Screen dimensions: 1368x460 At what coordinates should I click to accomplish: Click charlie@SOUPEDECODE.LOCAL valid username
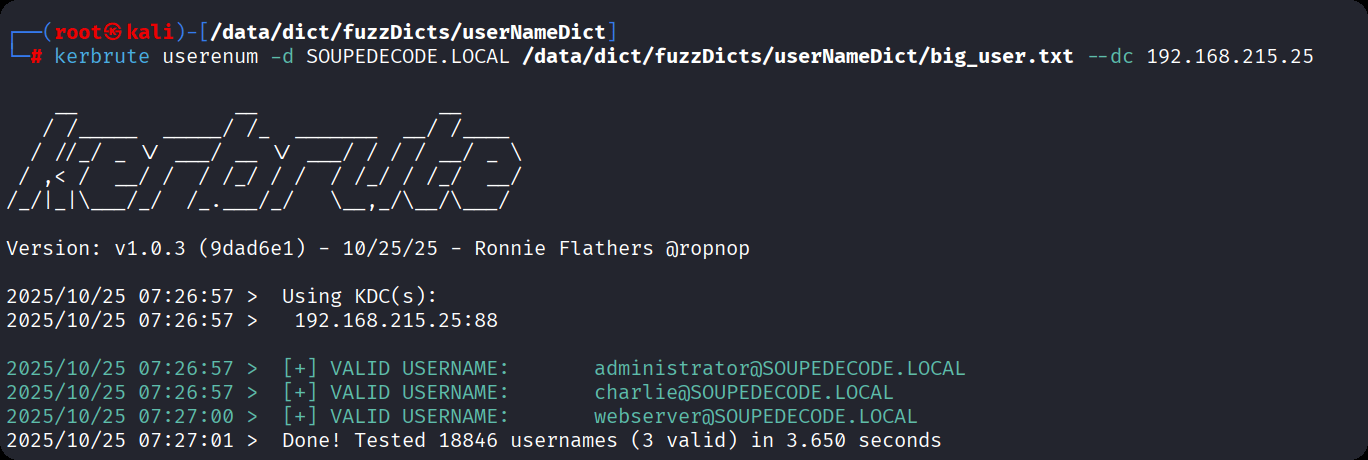[743, 392]
